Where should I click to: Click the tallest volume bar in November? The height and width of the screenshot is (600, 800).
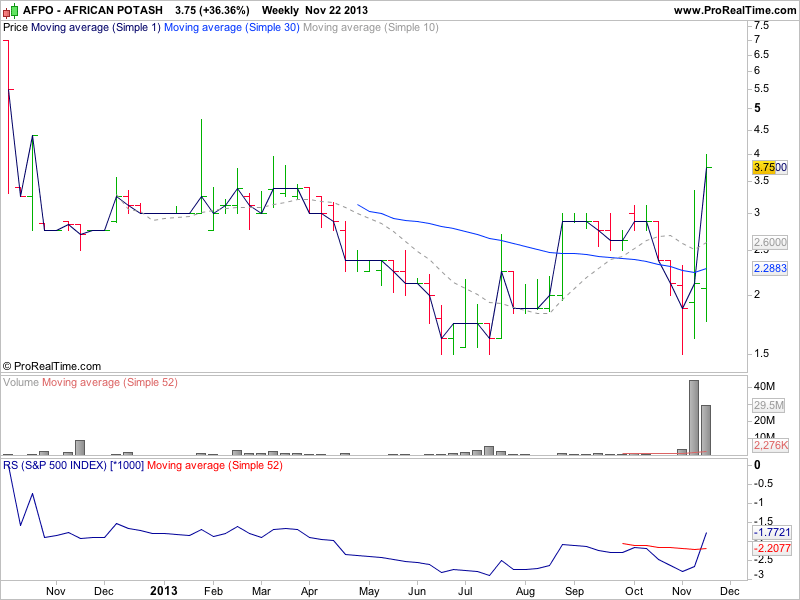coord(694,417)
